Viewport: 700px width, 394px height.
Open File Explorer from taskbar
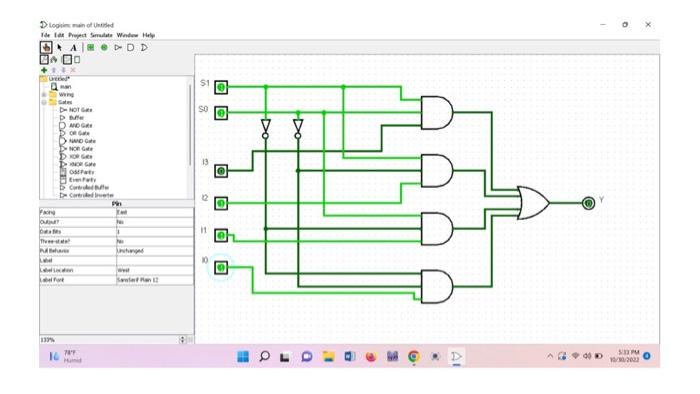click(329, 357)
